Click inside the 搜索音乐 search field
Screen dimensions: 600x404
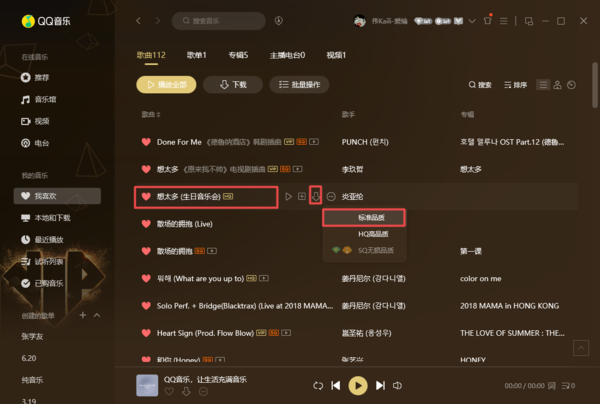point(218,21)
